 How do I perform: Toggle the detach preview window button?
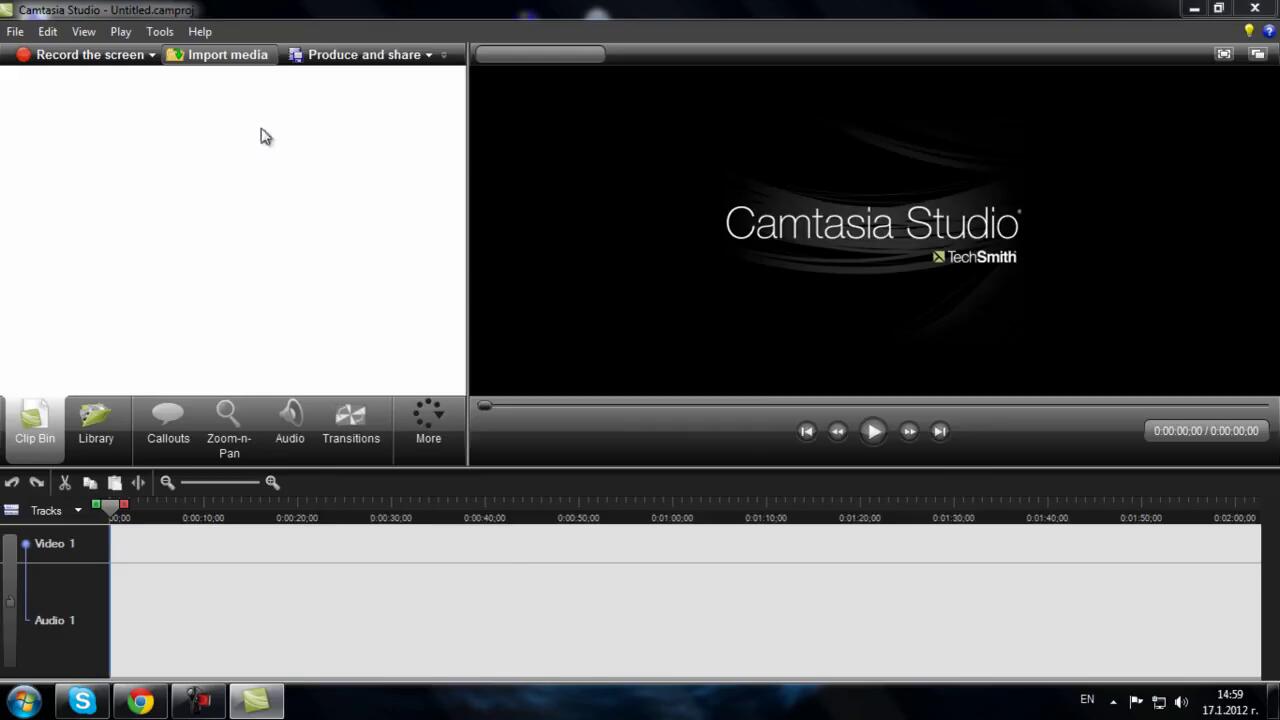pyautogui.click(x=1257, y=54)
